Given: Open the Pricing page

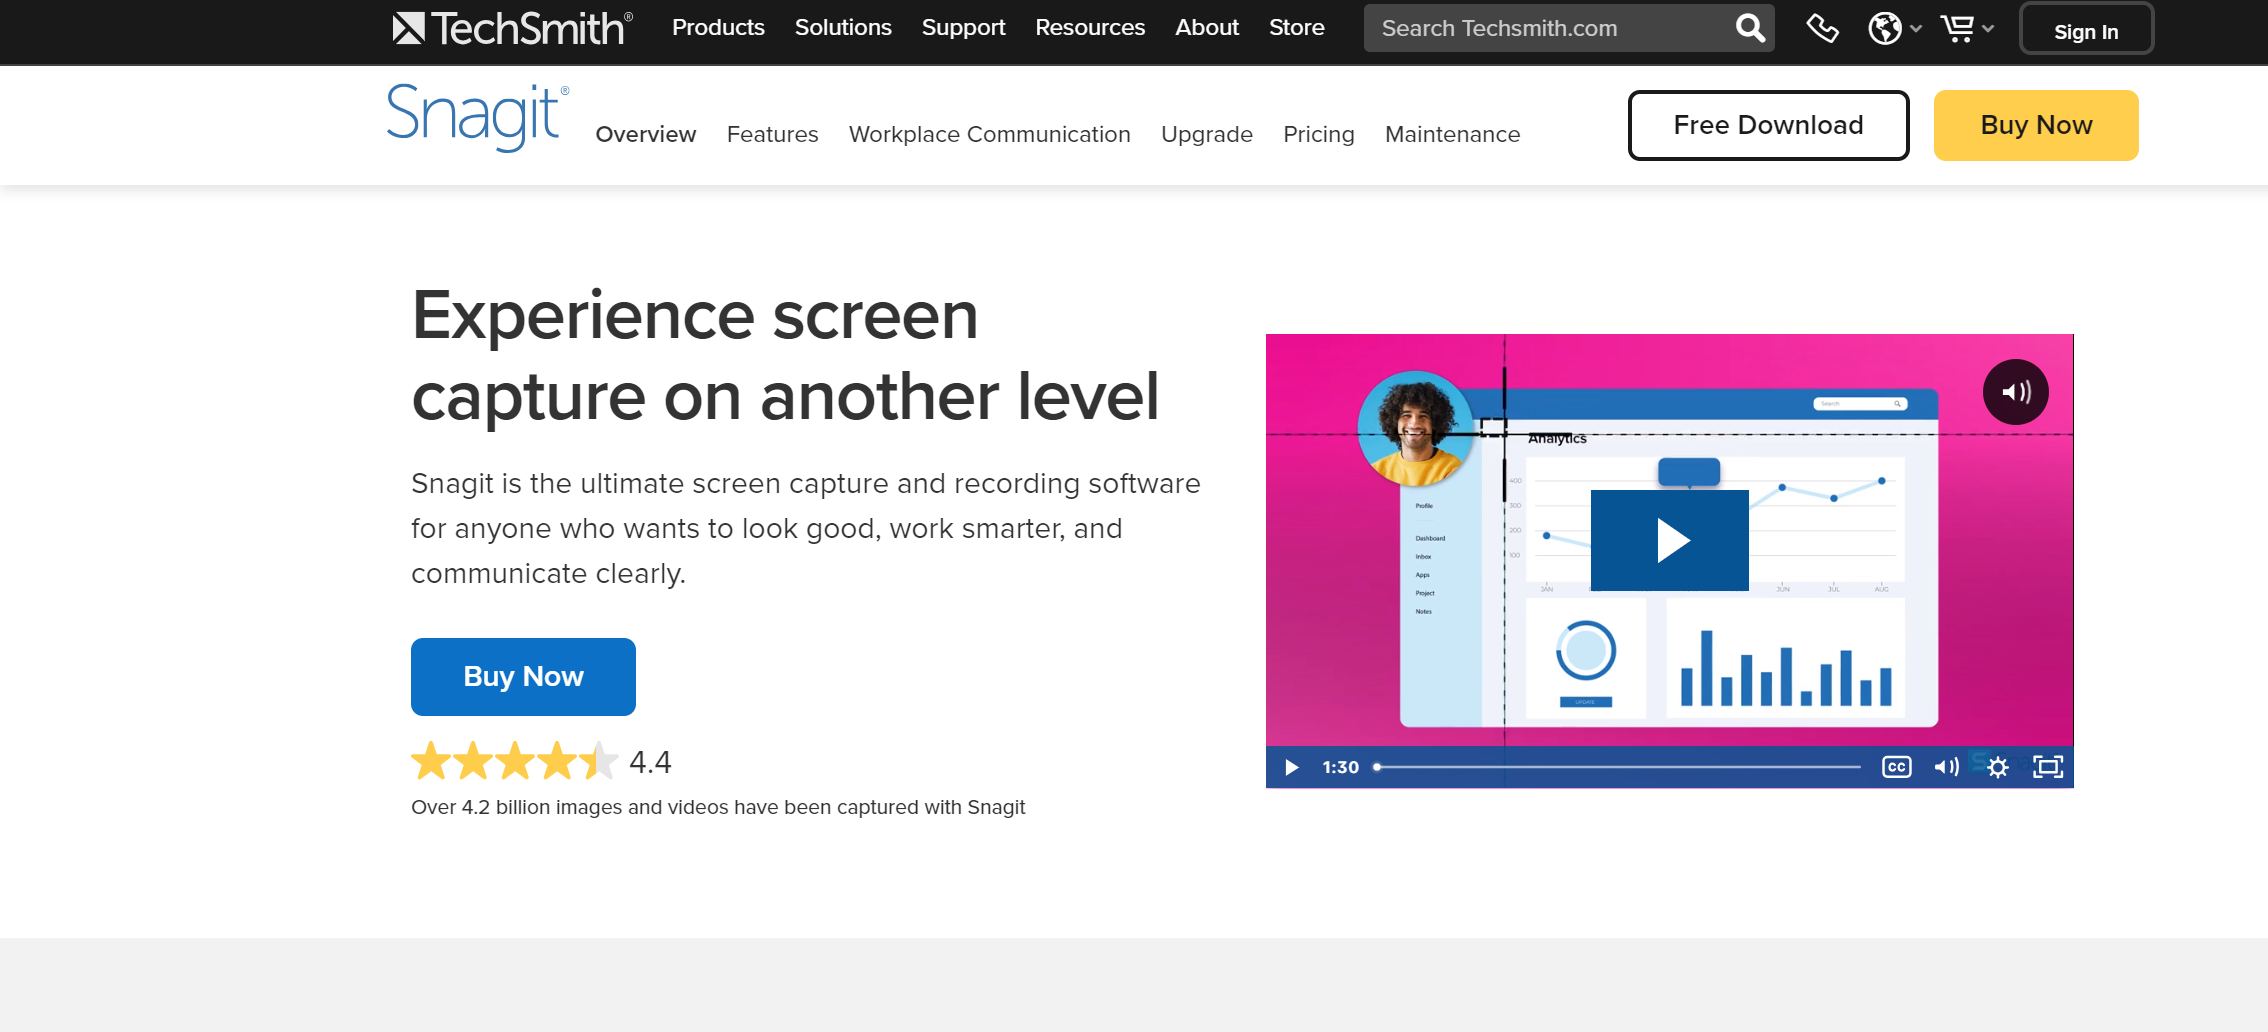Looking at the screenshot, I should click(x=1319, y=134).
